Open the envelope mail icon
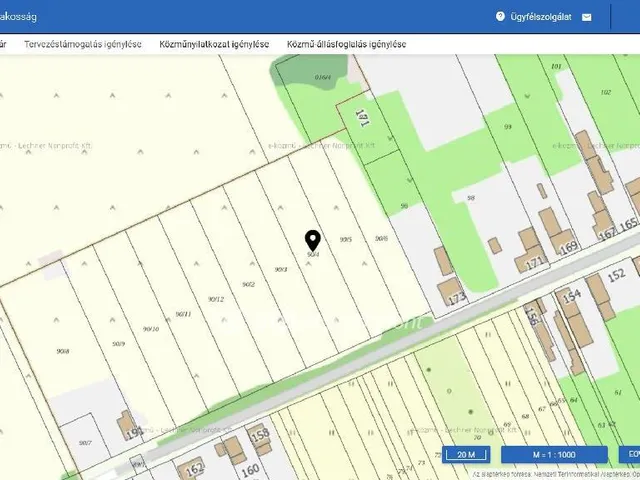Screen dimensions: 640x480 click(587, 17)
